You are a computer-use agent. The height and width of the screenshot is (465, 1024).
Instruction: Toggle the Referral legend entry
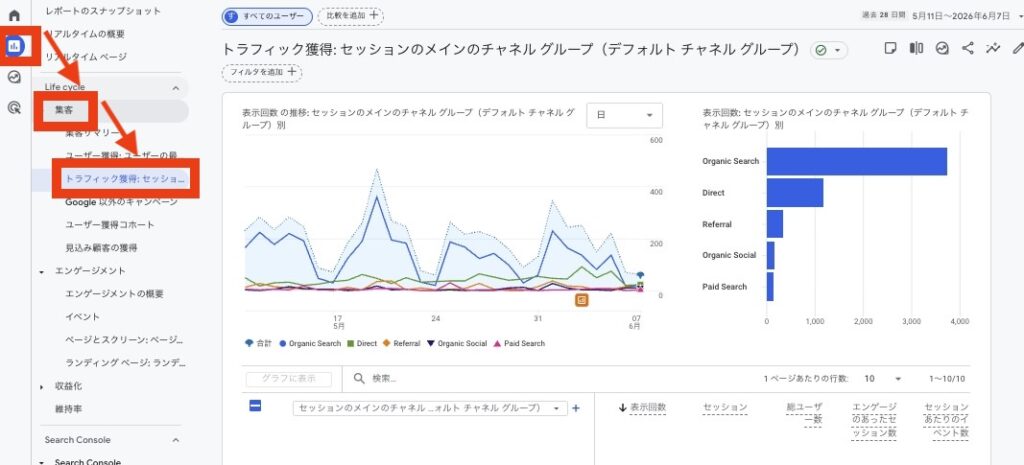click(x=401, y=344)
